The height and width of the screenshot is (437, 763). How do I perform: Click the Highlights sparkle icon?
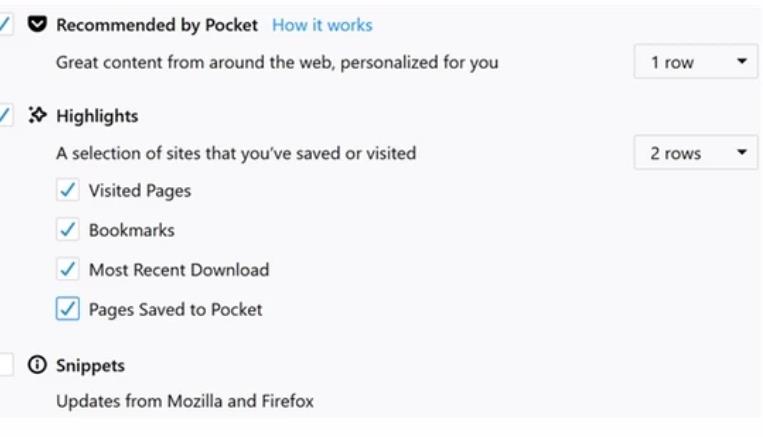pos(38,116)
